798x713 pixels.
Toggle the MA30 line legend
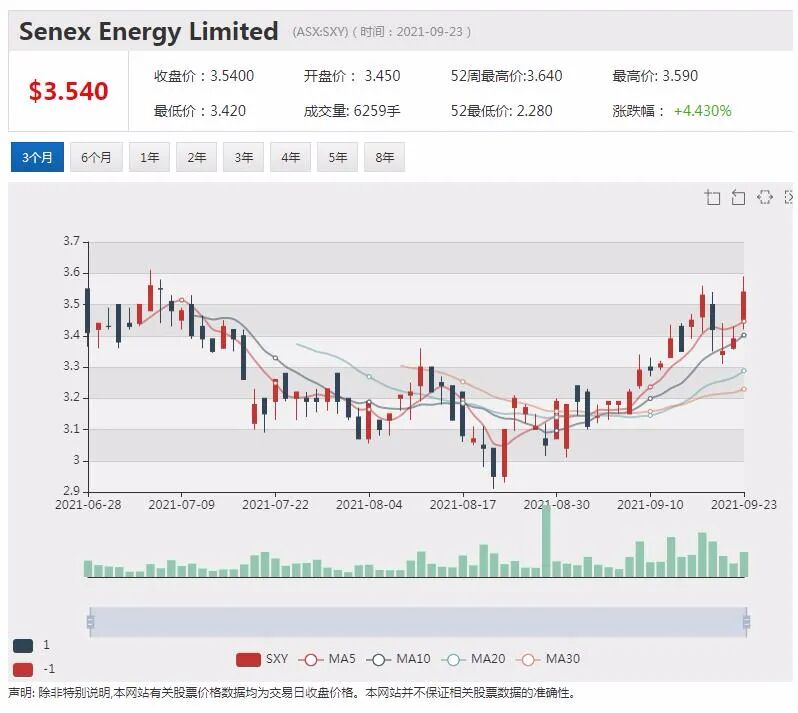548,659
